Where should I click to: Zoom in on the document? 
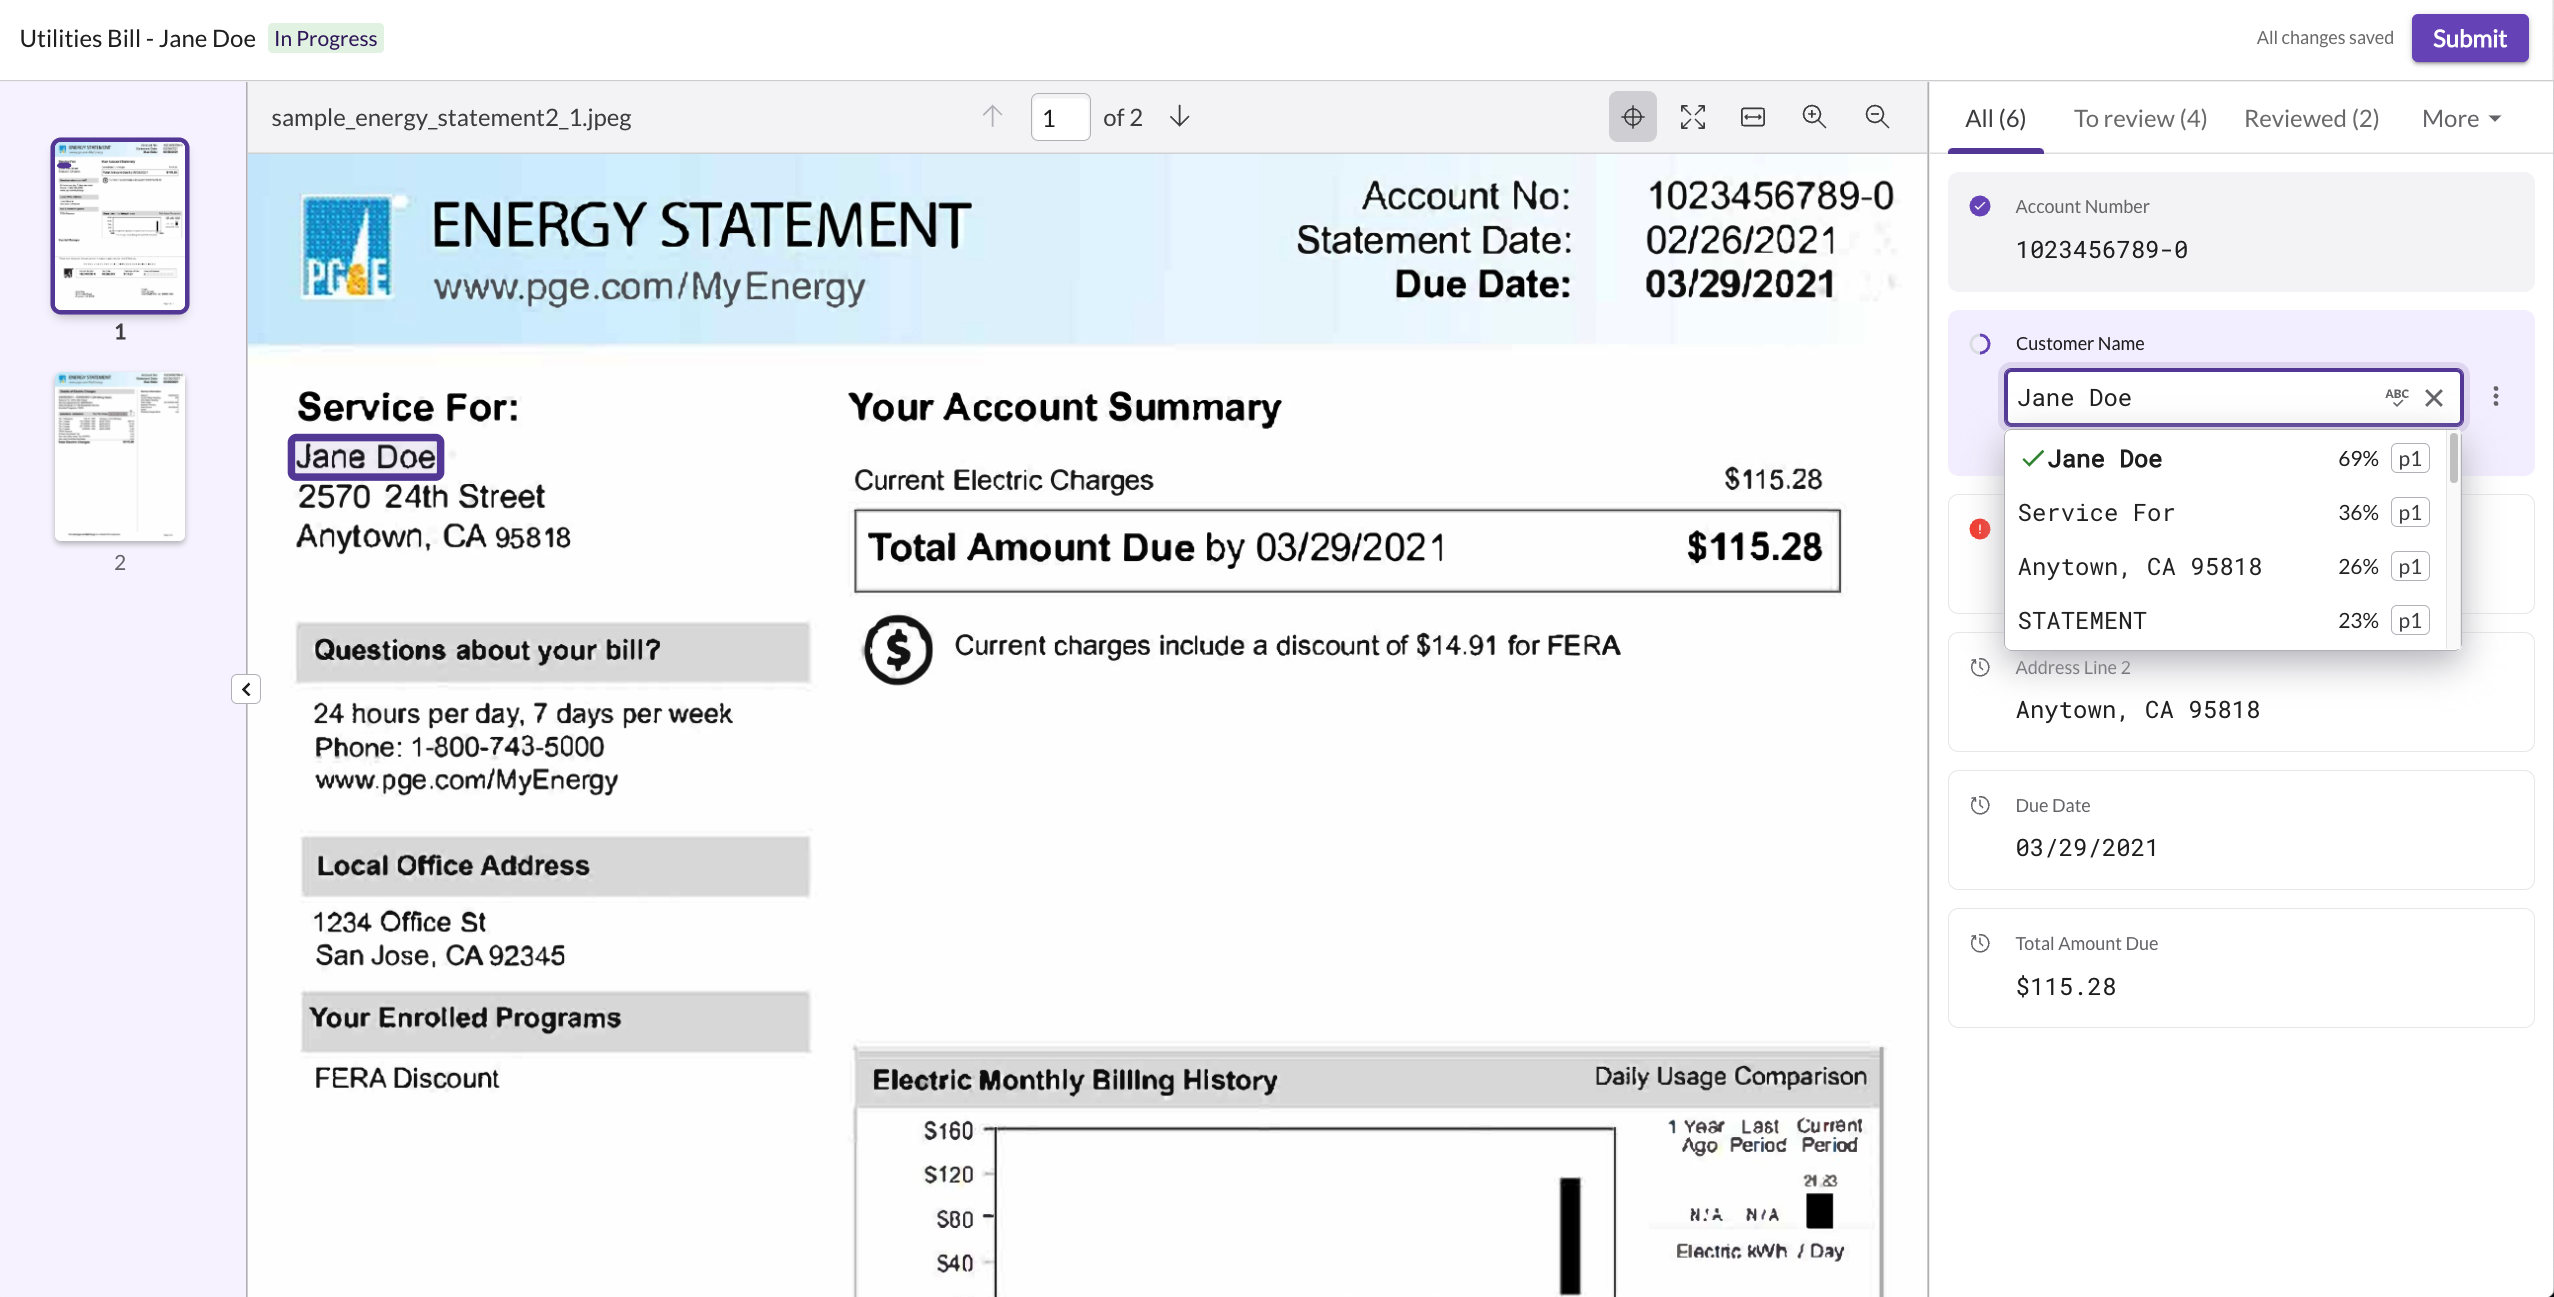click(1814, 117)
